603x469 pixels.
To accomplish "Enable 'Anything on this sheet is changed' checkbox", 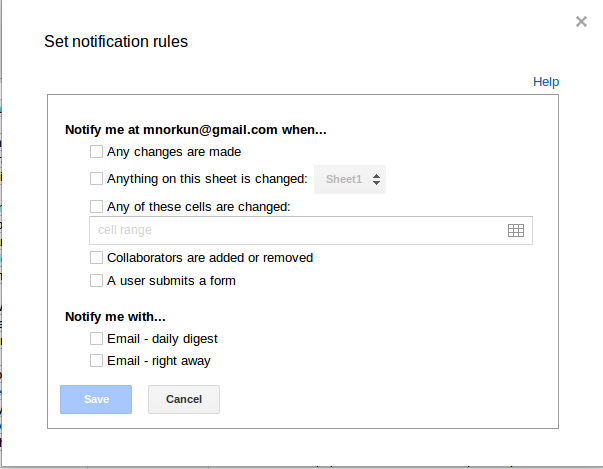I will [97, 179].
